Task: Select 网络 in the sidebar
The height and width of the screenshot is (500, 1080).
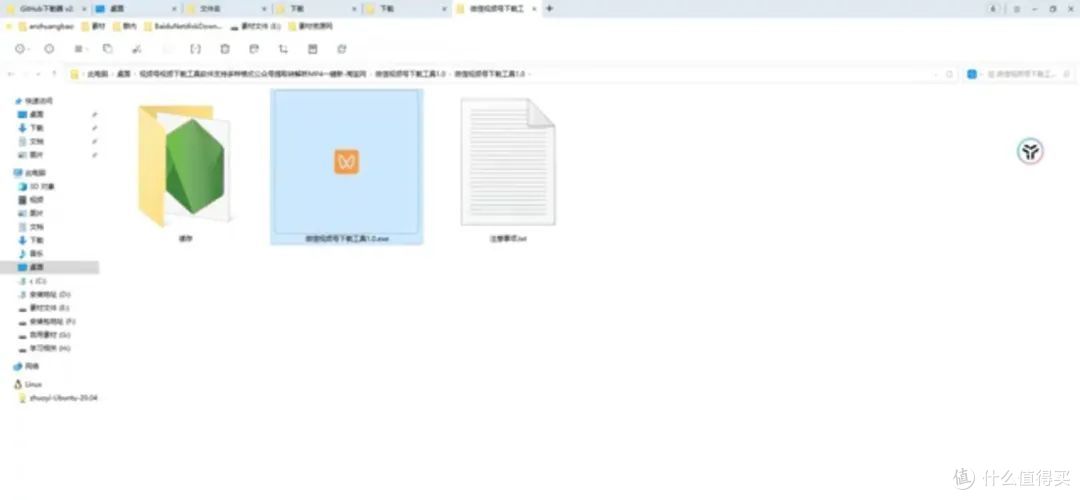Action: pyautogui.click(x=32, y=366)
